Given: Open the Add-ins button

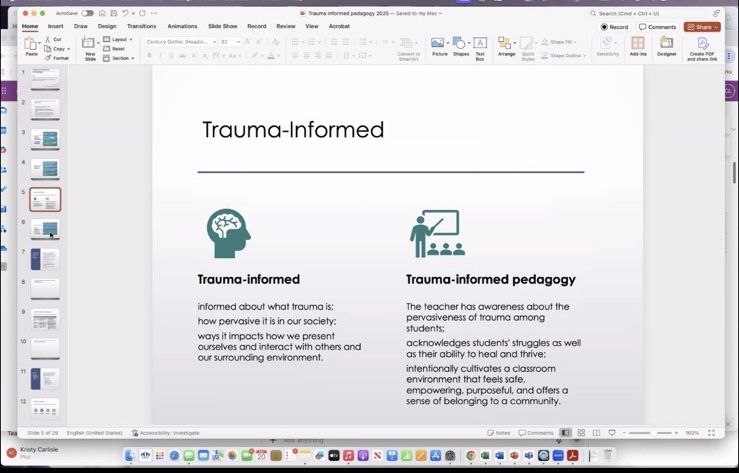Looking at the screenshot, I should pos(637,46).
